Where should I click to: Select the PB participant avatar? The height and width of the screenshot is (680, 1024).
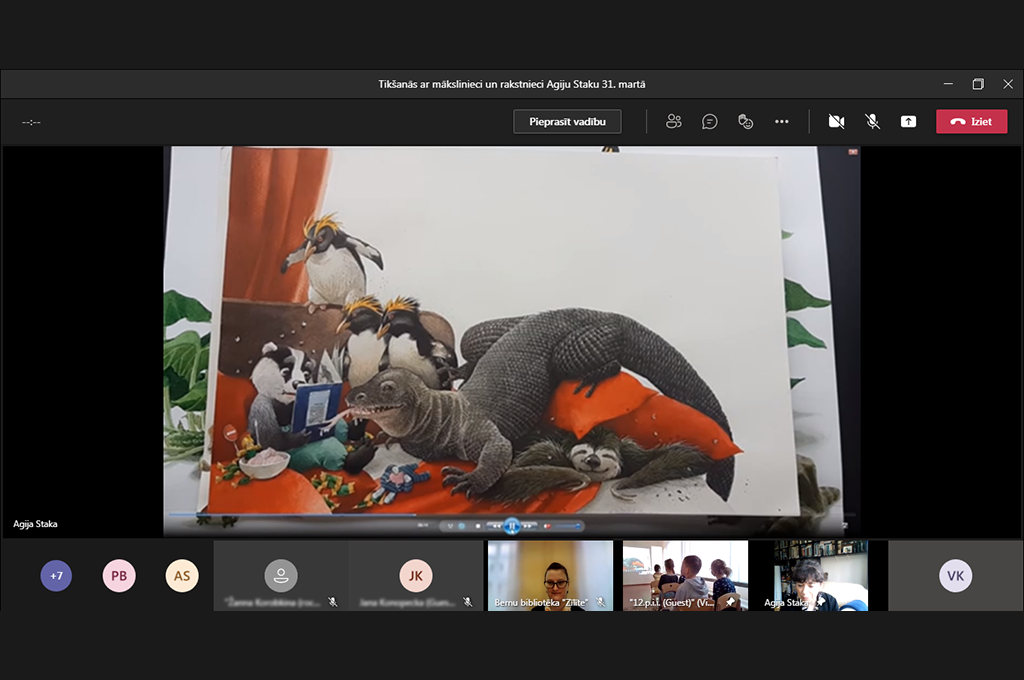point(119,575)
